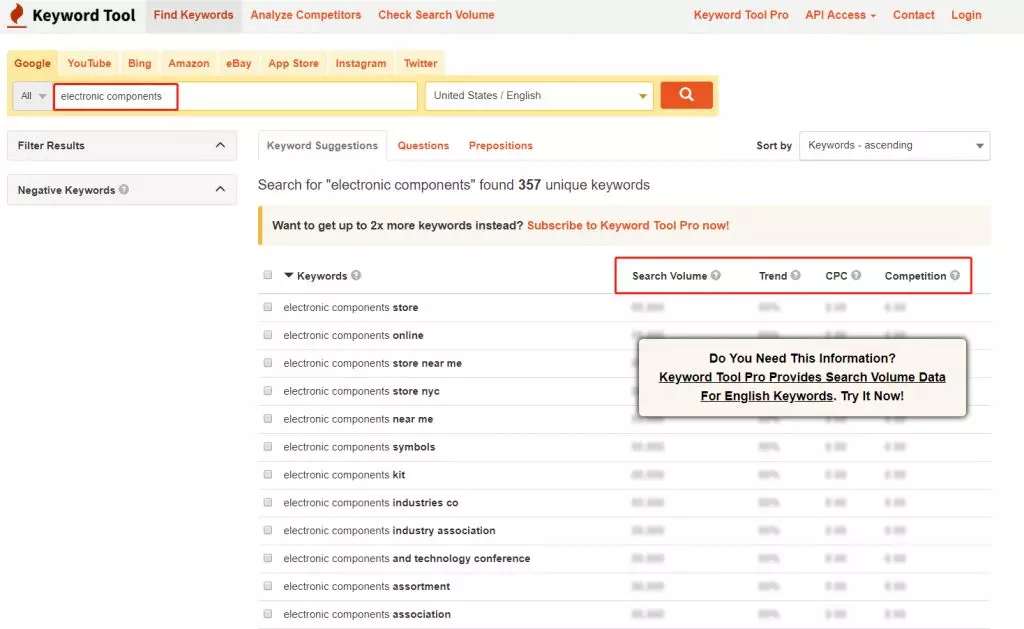
Task: Click help icon beside CPC column
Action: tap(856, 276)
